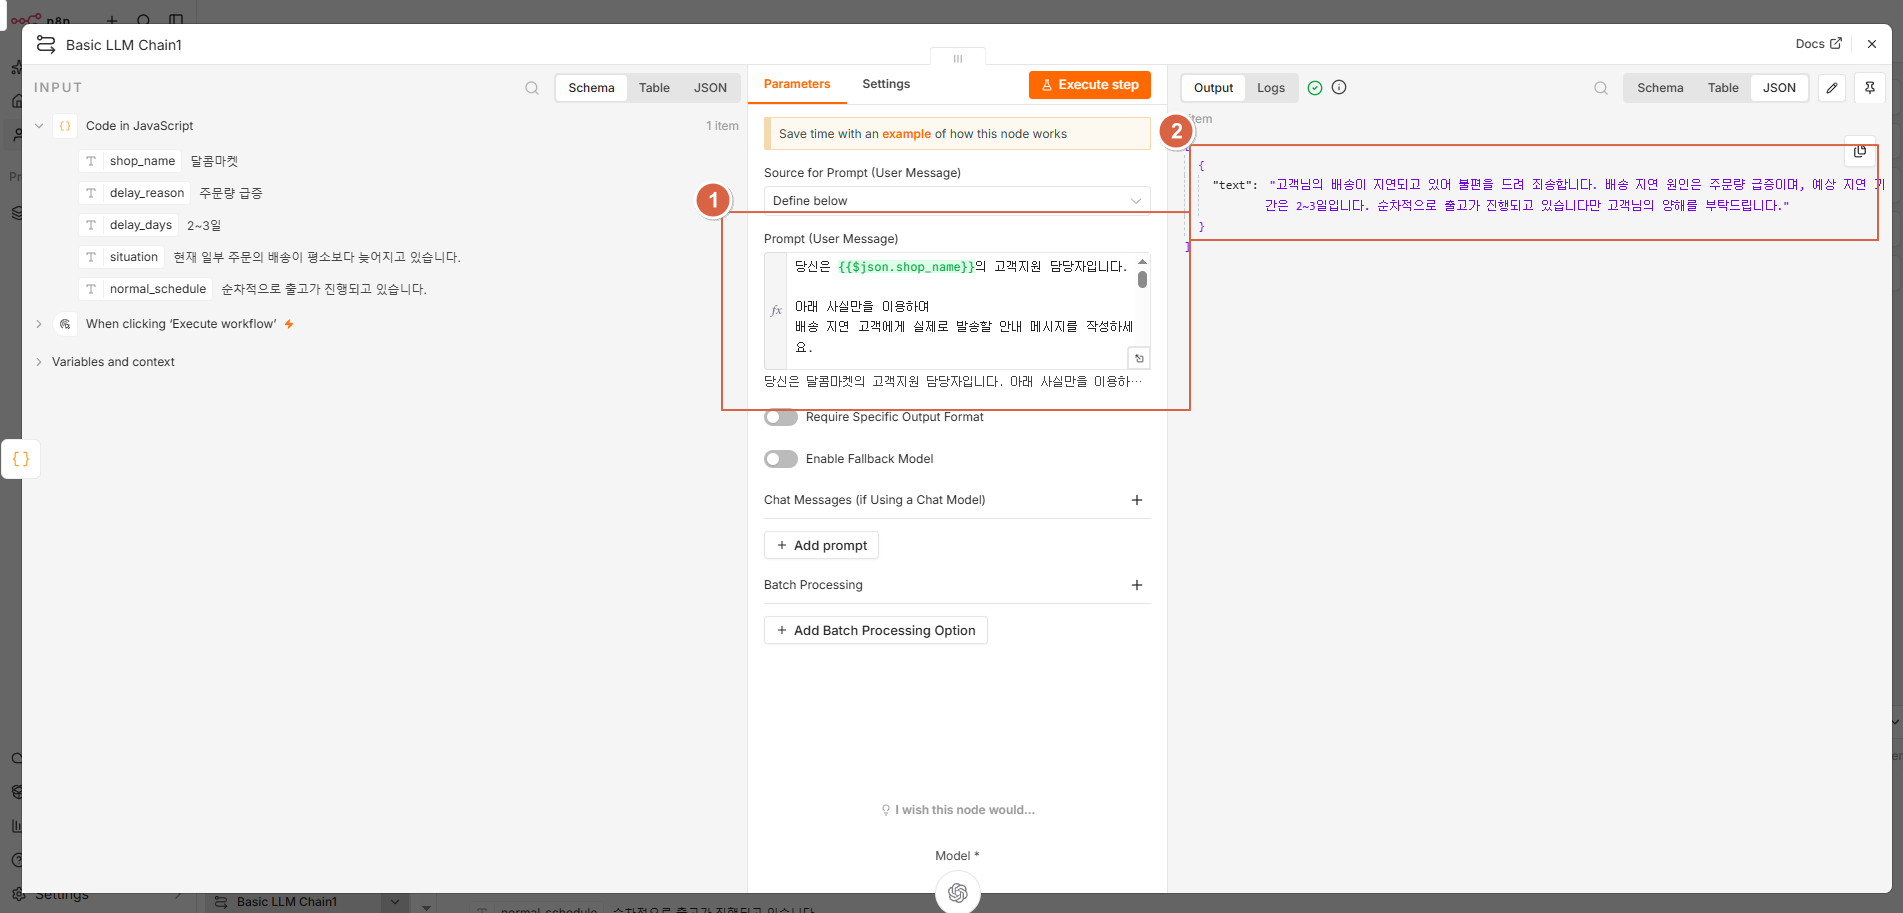The height and width of the screenshot is (913, 1903).
Task: Select output Schema view
Action: coord(1660,88)
